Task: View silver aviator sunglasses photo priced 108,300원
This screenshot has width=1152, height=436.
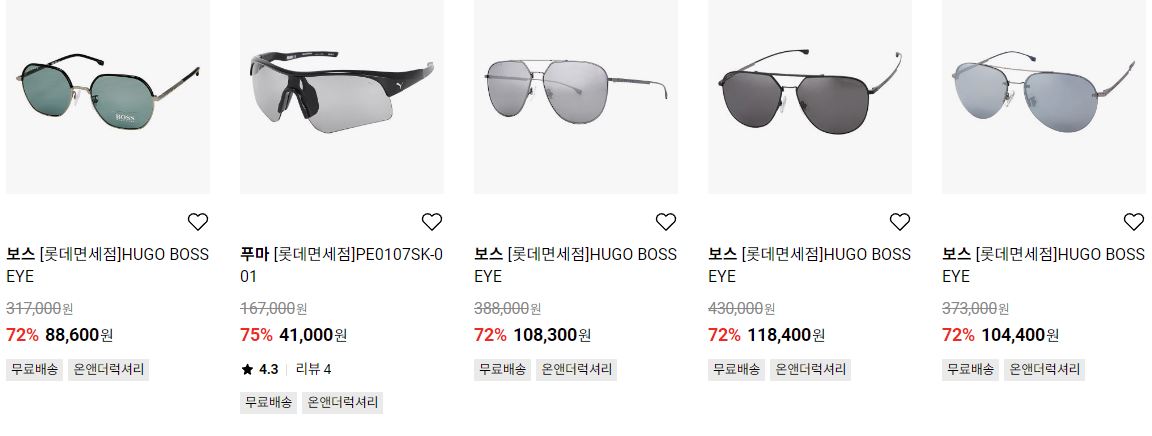Action: coord(576,96)
